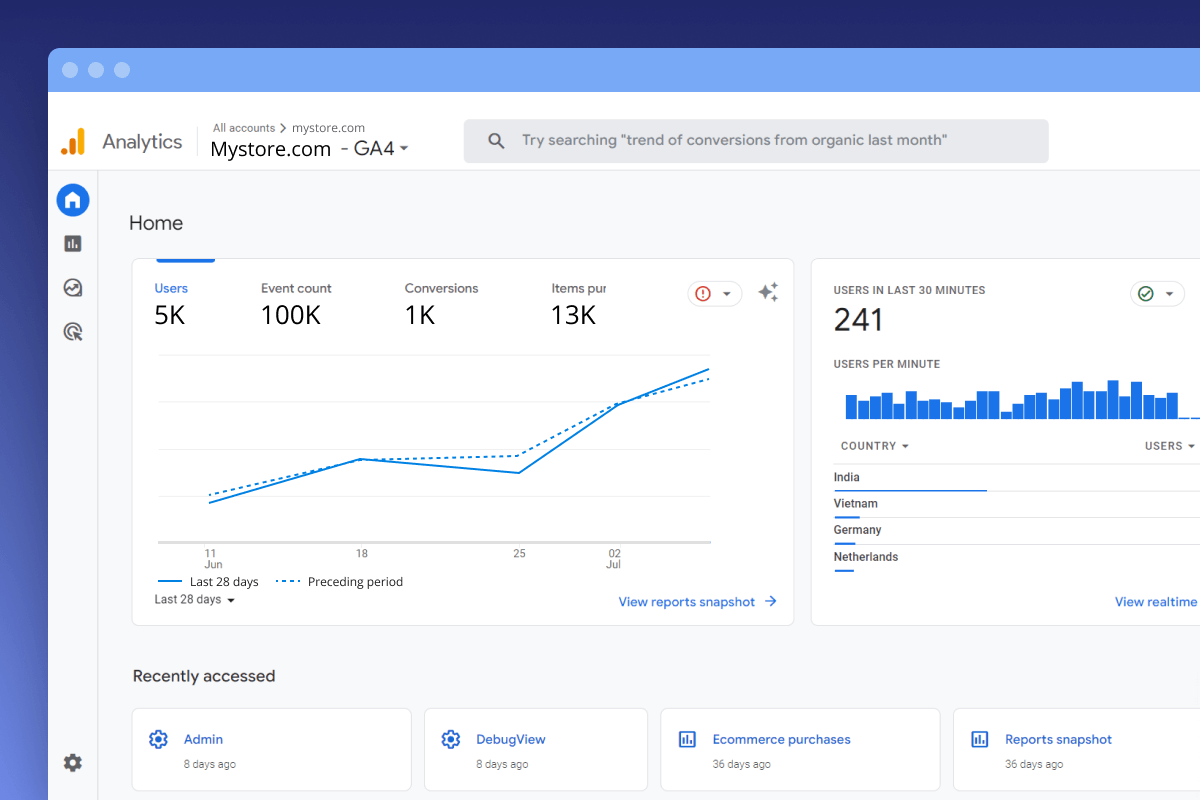Click the View reports snapshot link
Viewport: 1200px width, 800px height.
[686, 601]
